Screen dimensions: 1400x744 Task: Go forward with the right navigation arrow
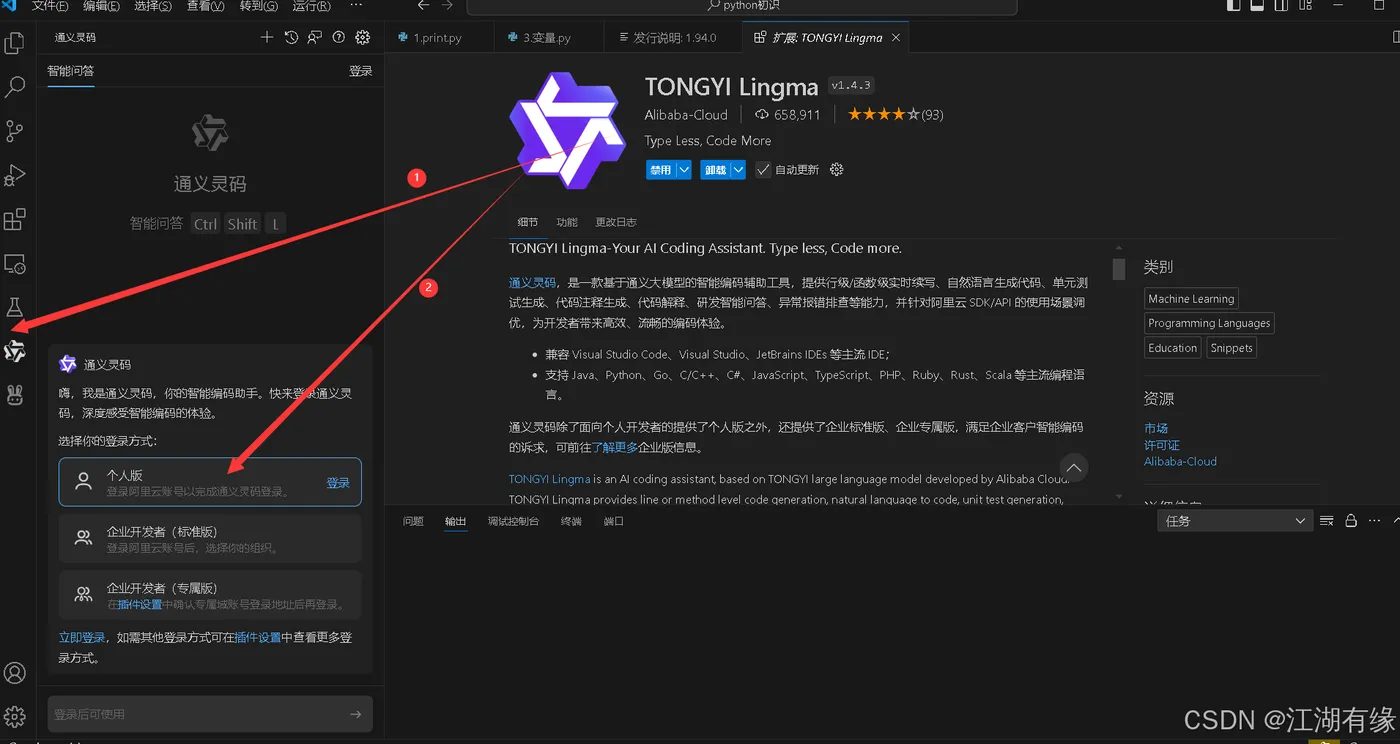(x=447, y=6)
